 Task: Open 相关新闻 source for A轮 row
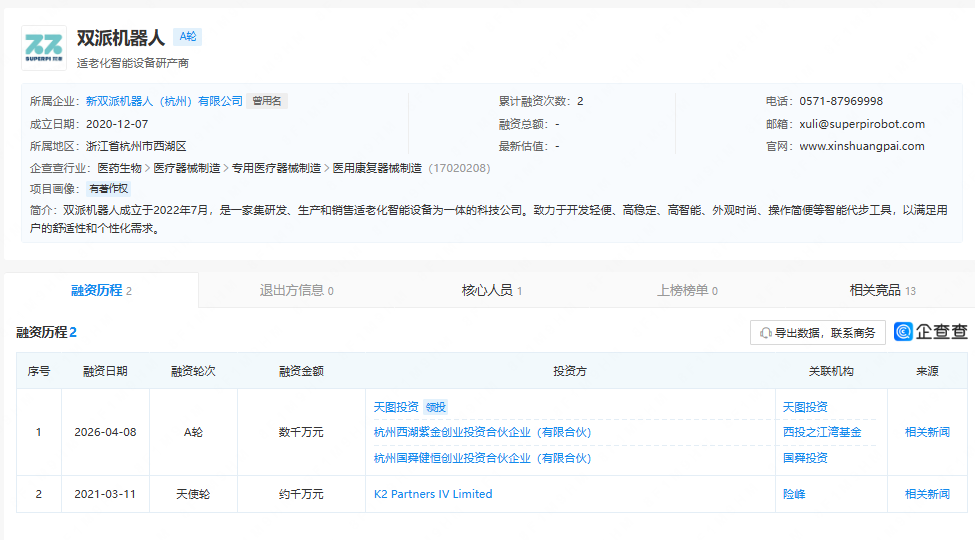pyautogui.click(x=927, y=432)
